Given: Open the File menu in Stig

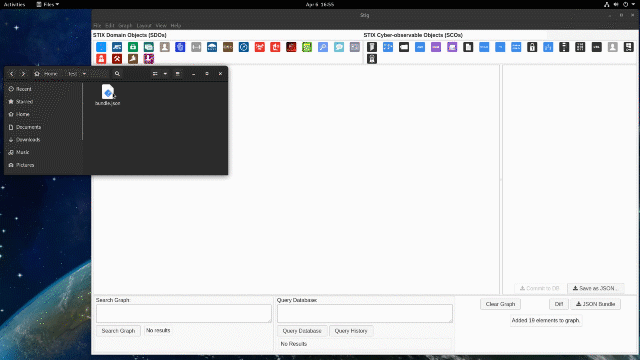Looking at the screenshot, I should [97, 25].
